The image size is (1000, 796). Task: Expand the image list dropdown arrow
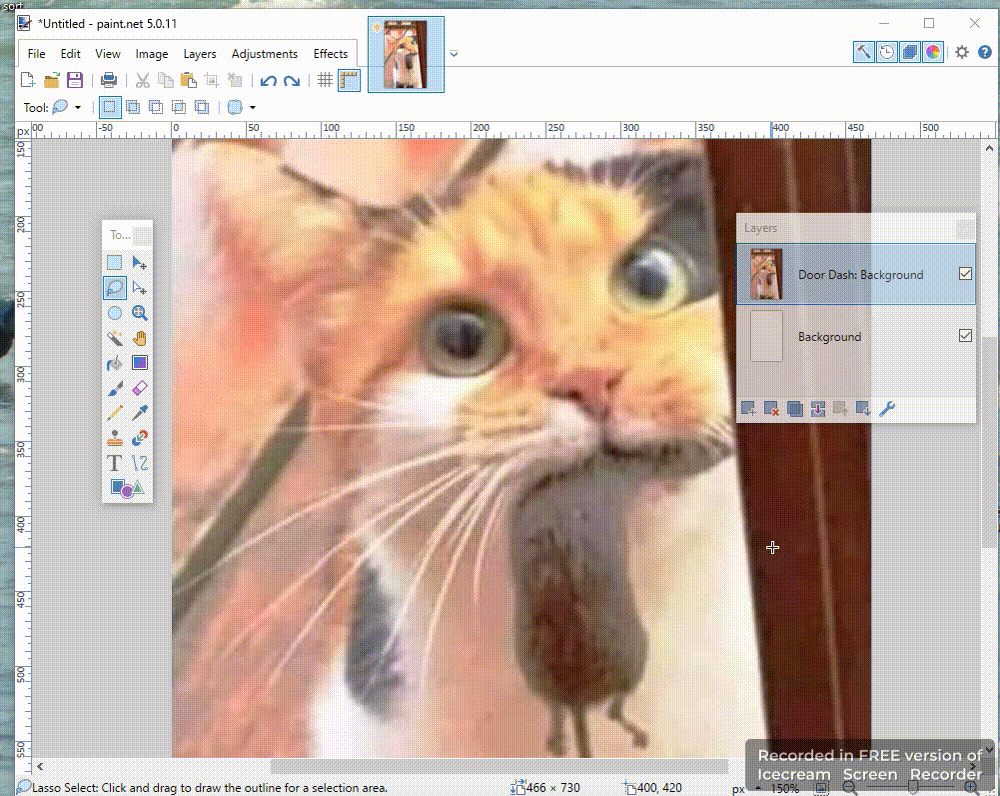tap(454, 54)
